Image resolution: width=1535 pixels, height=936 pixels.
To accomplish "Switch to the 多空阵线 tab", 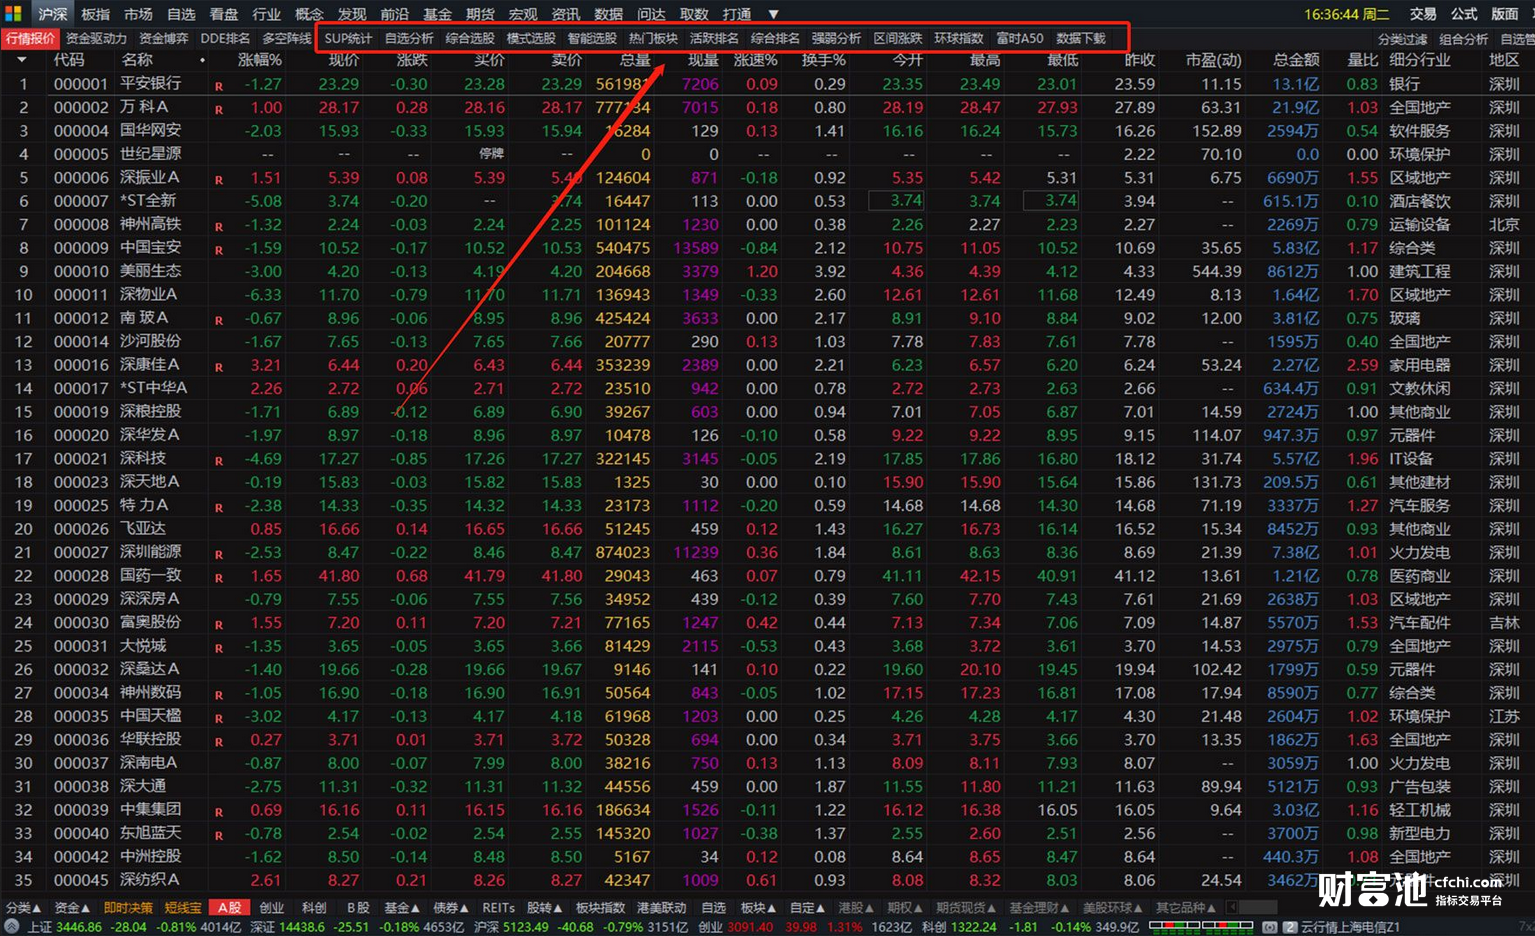I will click(286, 38).
